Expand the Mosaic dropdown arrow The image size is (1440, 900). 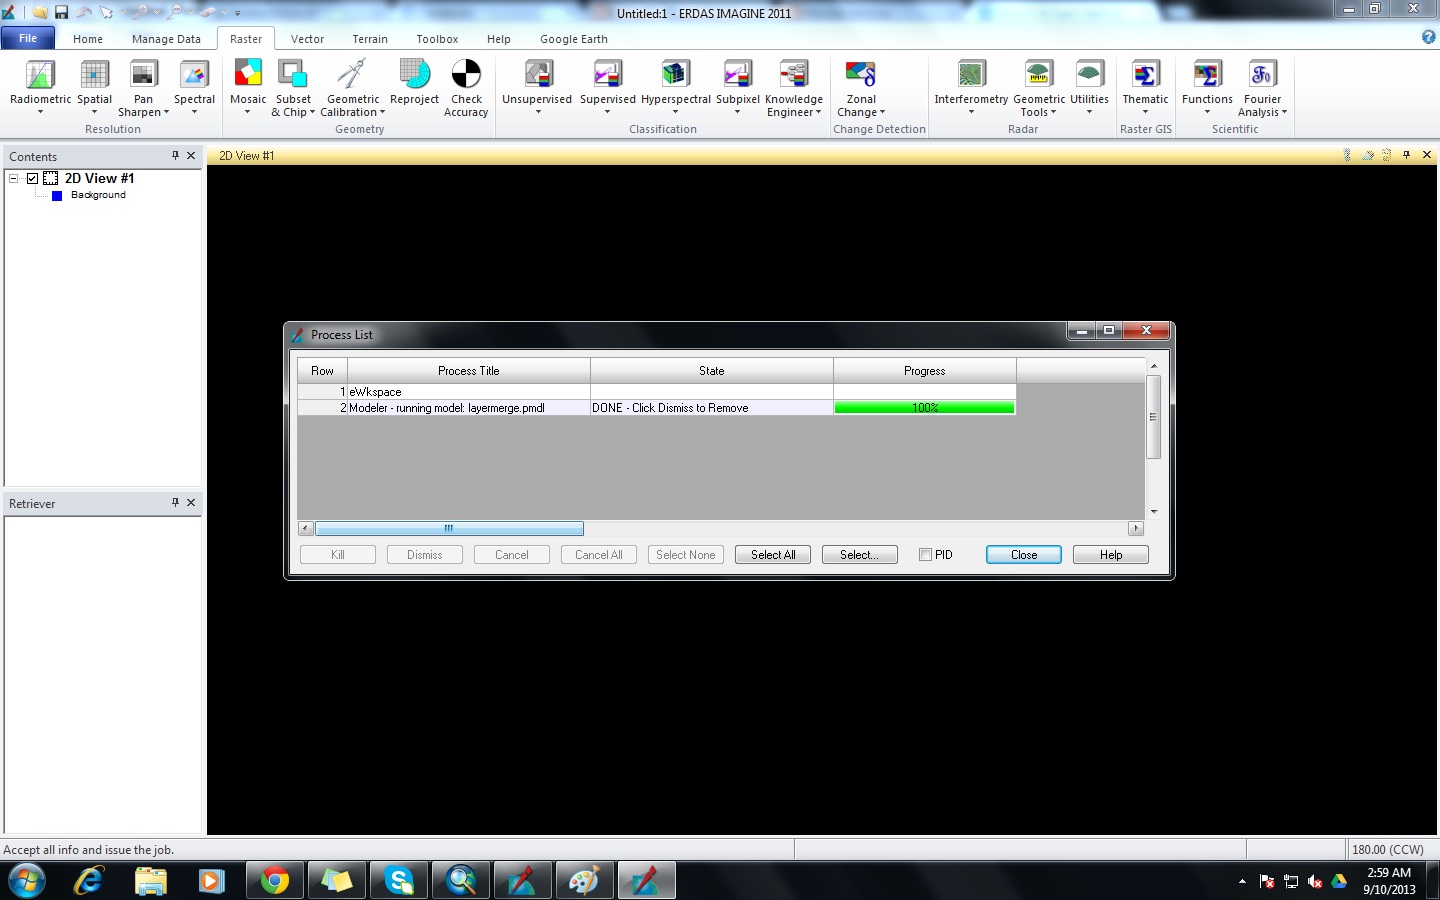click(248, 112)
